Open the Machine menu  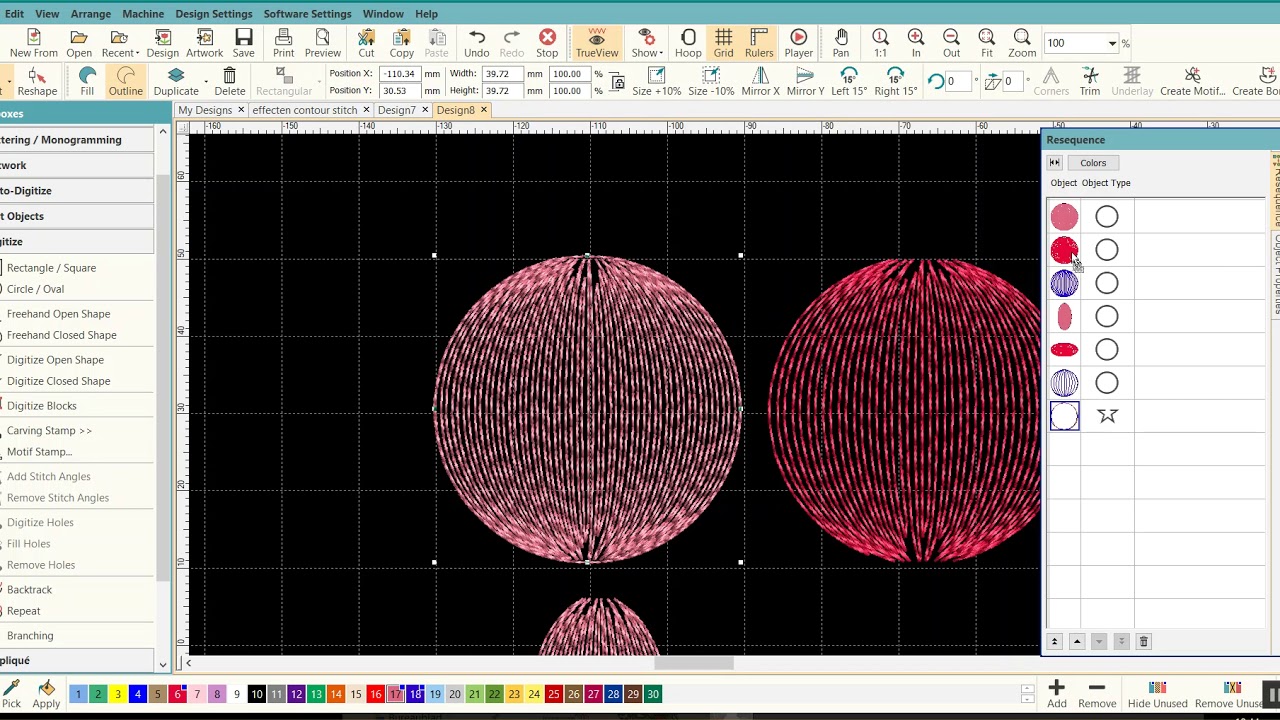click(x=143, y=14)
